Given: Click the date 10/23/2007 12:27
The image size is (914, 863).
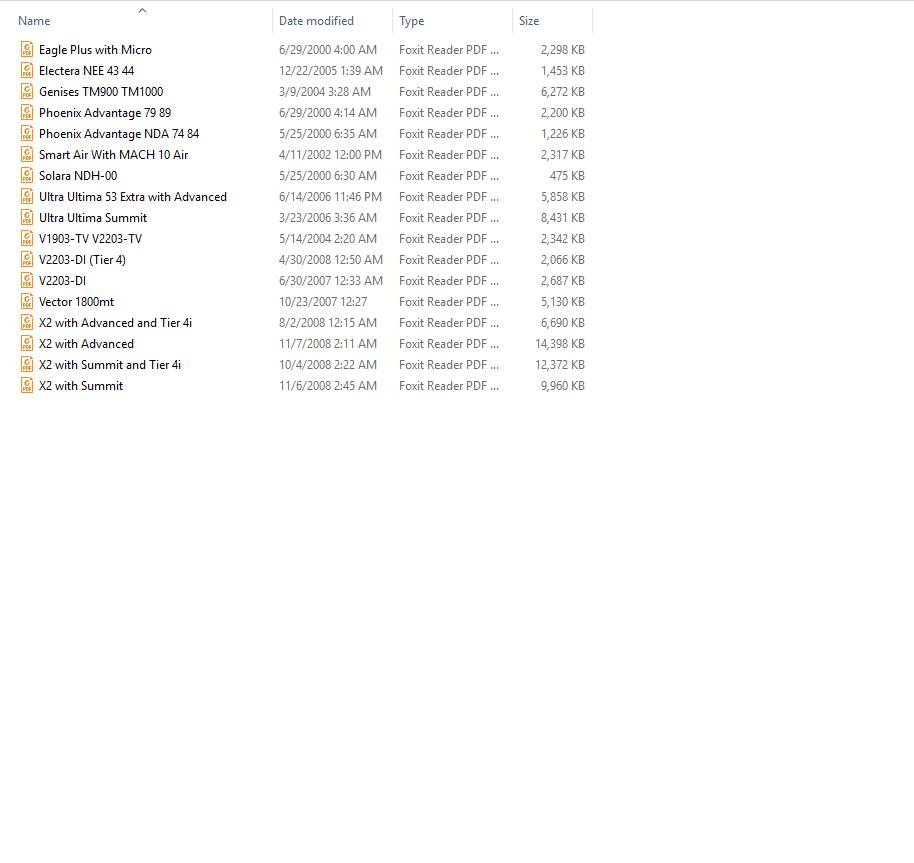Looking at the screenshot, I should click(323, 301).
